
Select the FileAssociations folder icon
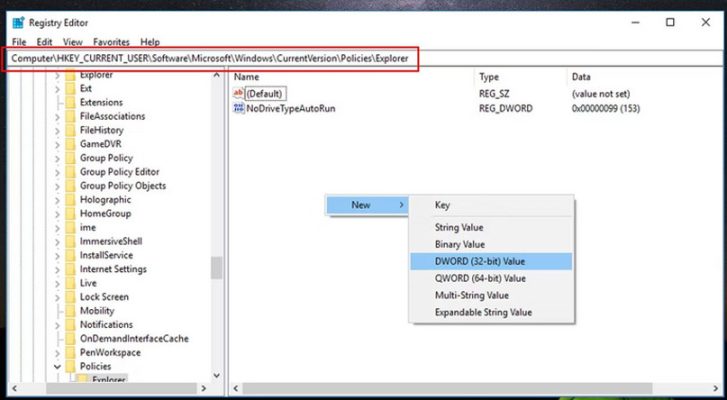click(70, 116)
